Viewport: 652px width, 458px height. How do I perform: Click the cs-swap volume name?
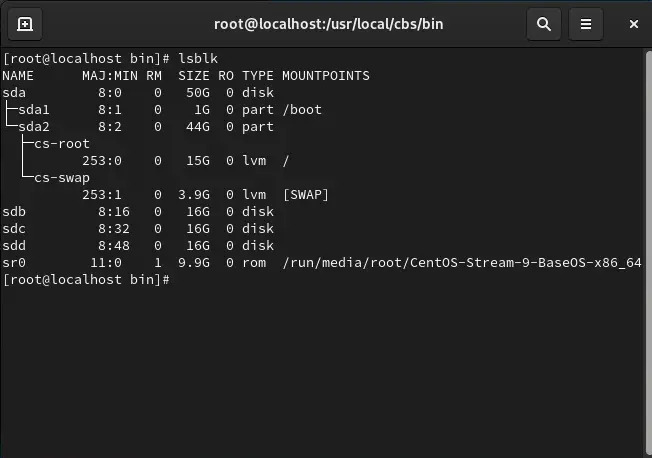[61, 178]
